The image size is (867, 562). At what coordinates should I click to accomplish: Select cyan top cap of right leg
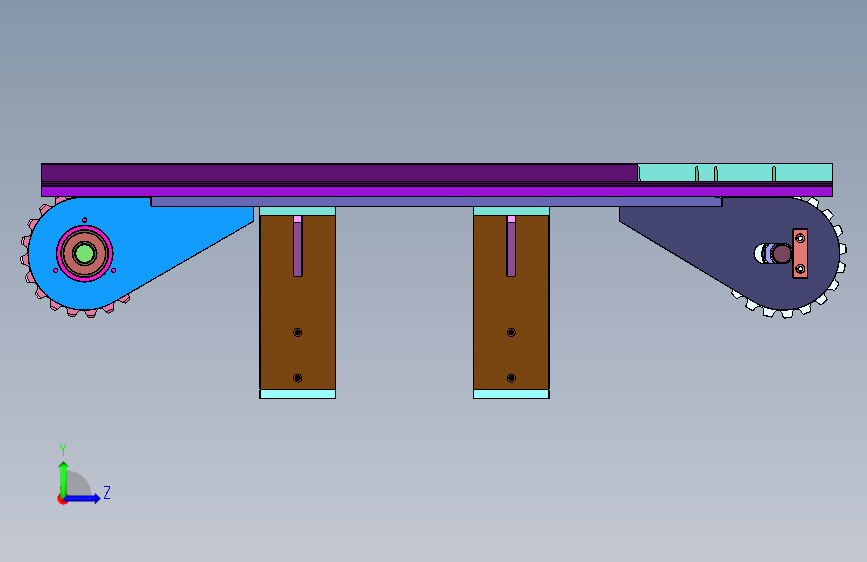click(511, 211)
